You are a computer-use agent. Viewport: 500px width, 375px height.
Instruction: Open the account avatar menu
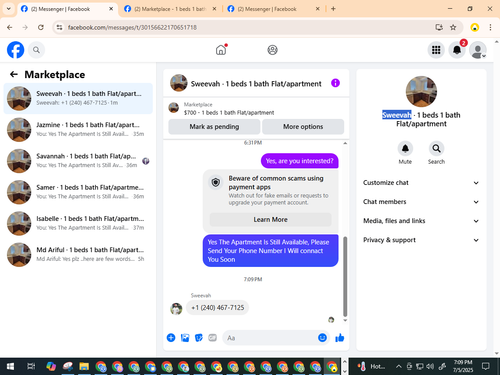coord(478,50)
